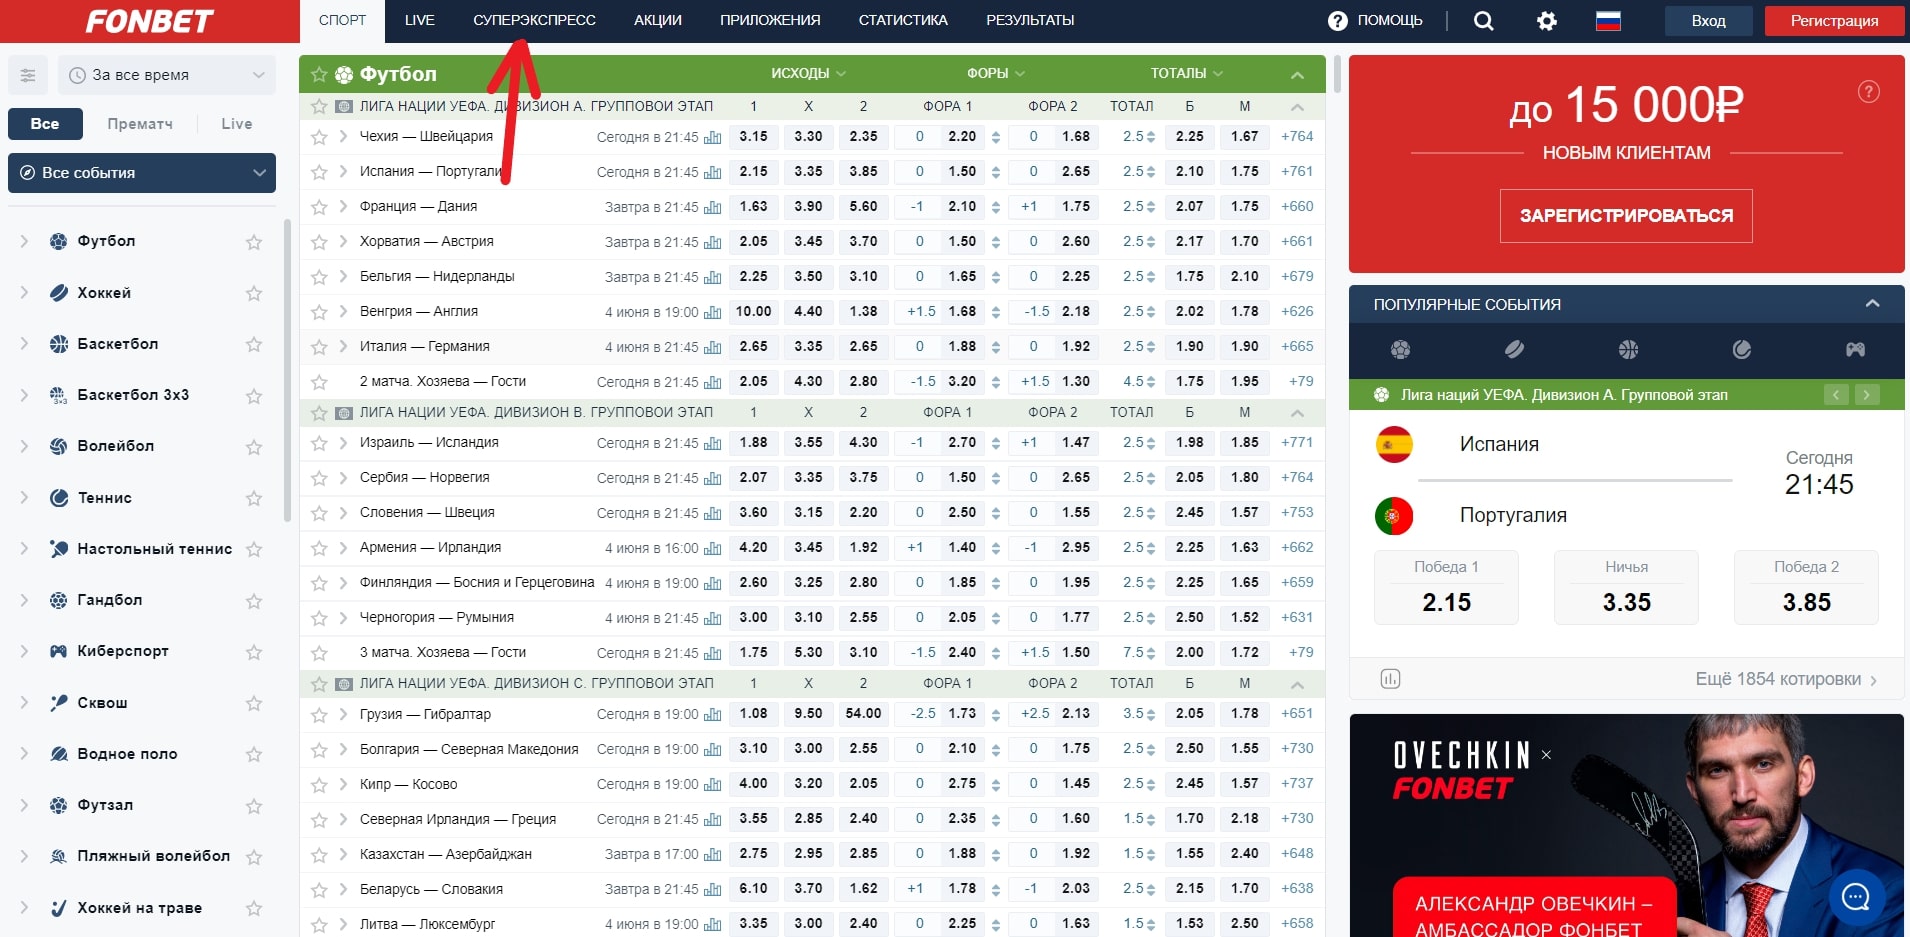Click statistics chart icon for Чехия — Швейцария
This screenshot has width=1910, height=937.
tap(713, 137)
